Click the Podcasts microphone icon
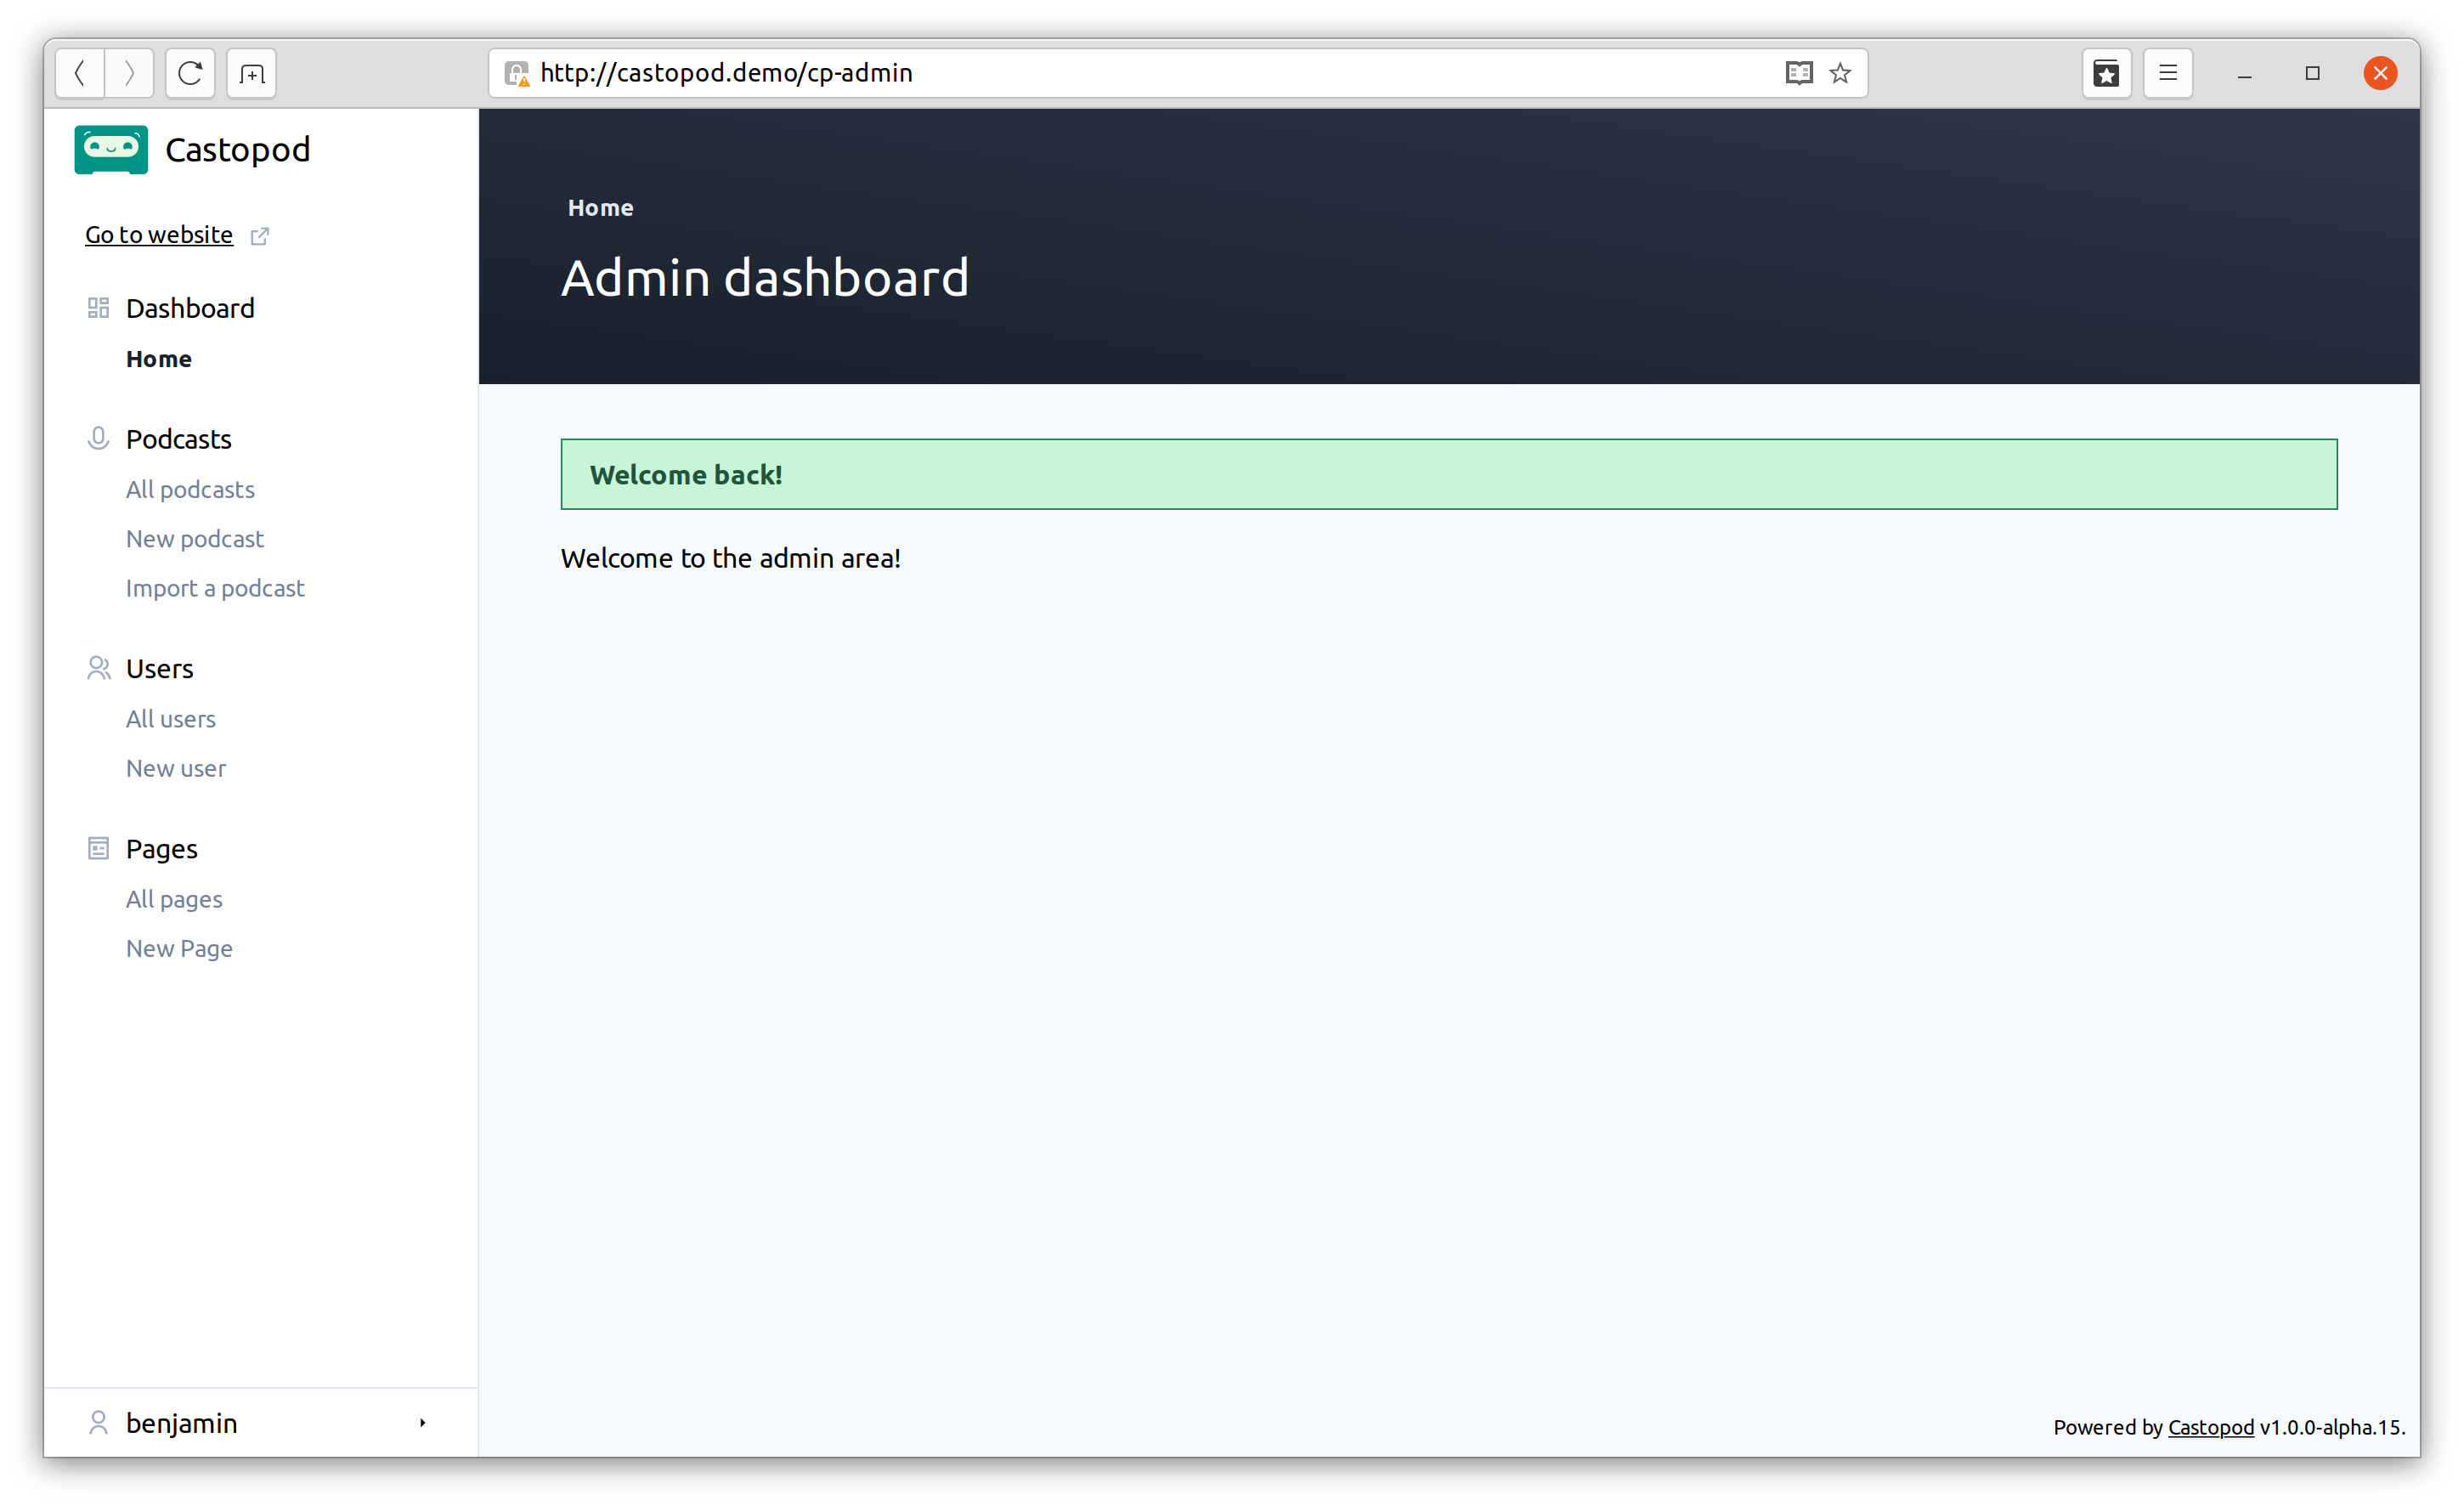2464x1506 pixels. [x=98, y=439]
